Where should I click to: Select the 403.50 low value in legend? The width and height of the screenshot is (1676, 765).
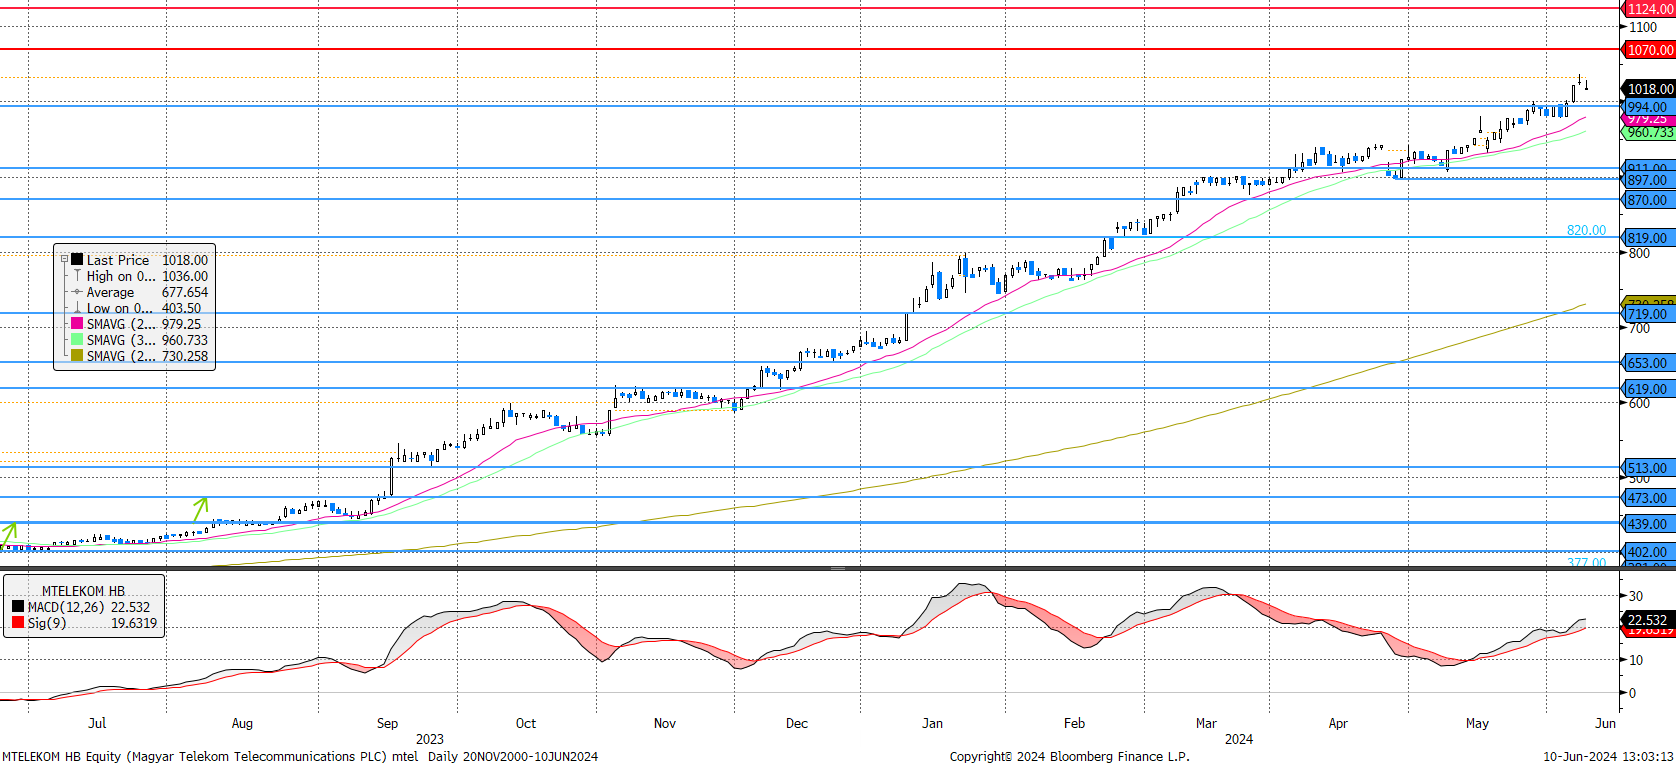point(181,308)
